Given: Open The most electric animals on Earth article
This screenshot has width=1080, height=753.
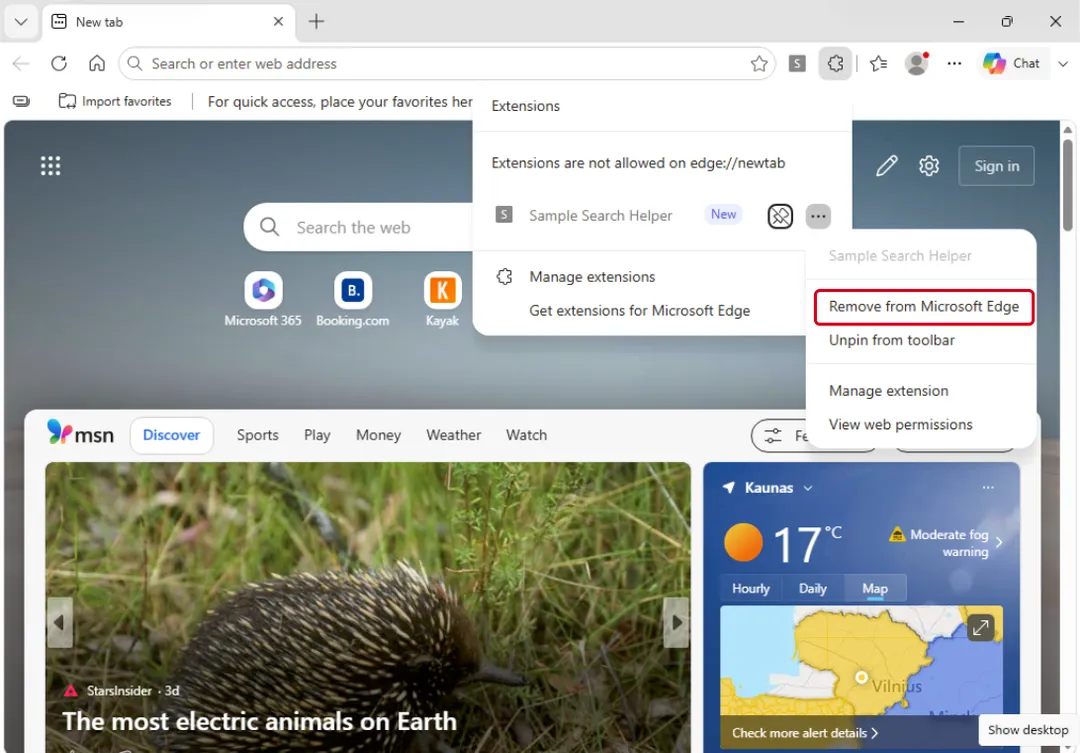Looking at the screenshot, I should [260, 721].
